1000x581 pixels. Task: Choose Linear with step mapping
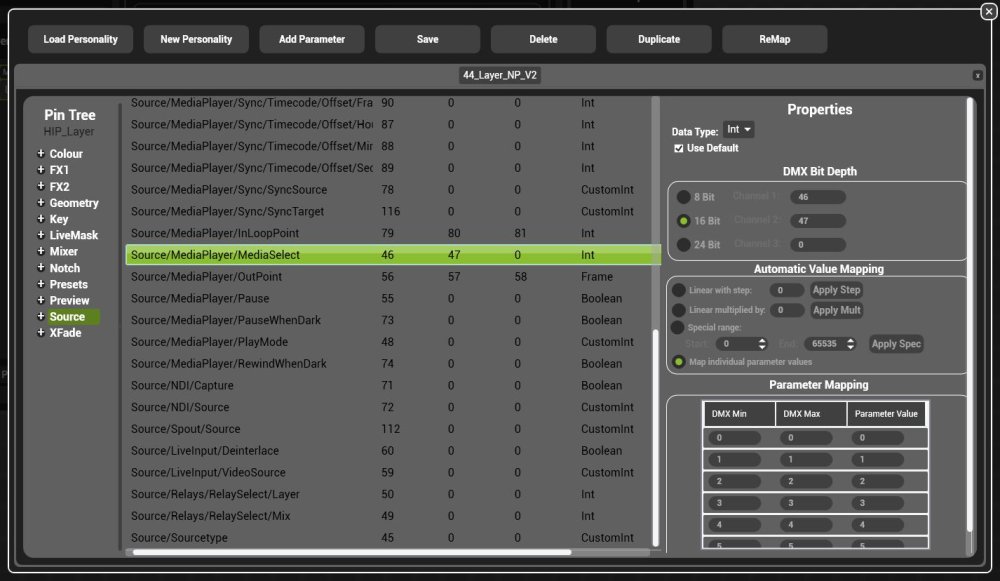[679, 290]
